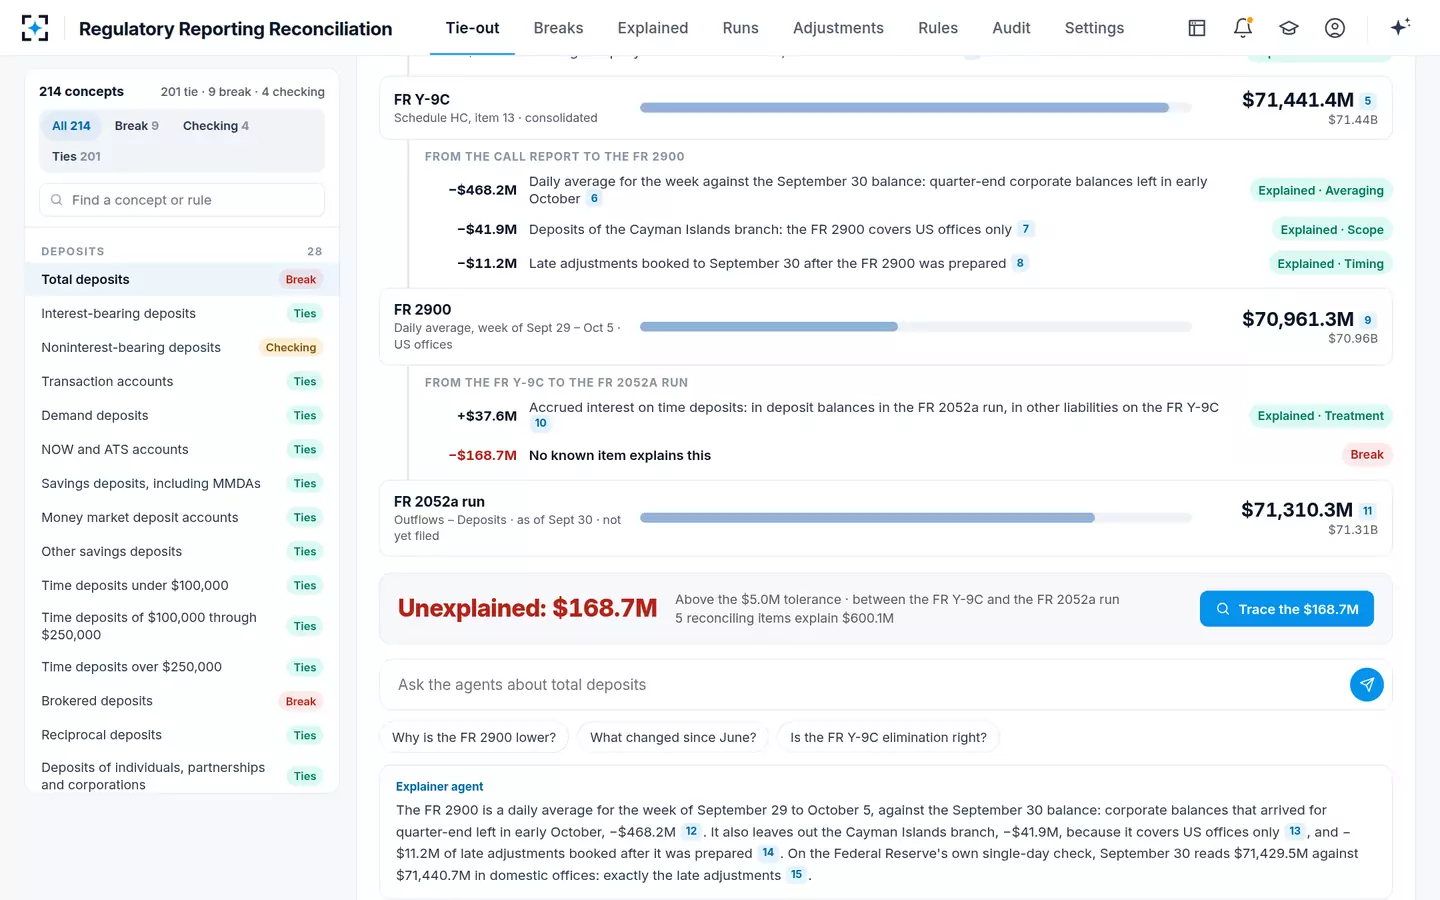Screen dimensions: 1440x900
Task: Open the Audit tab
Action: tap(1011, 28)
